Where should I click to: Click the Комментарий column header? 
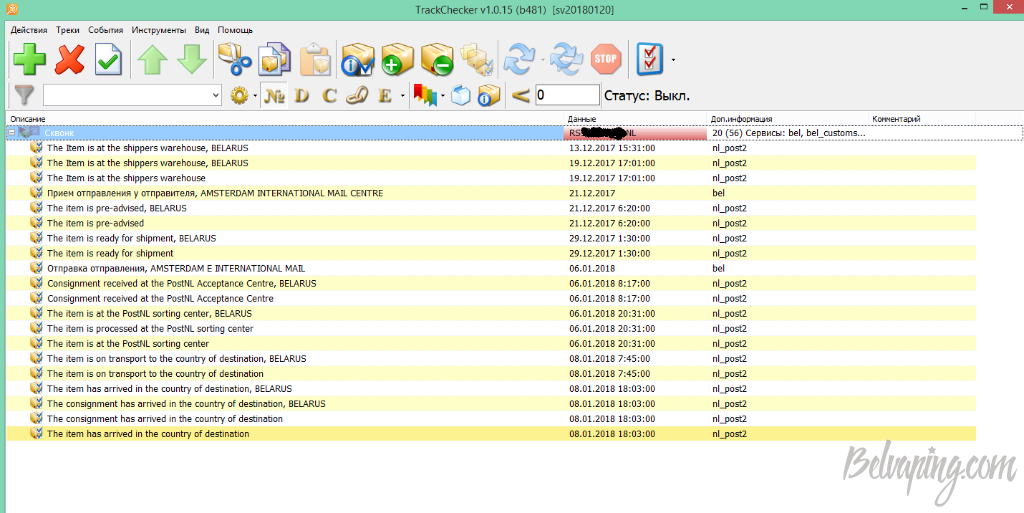[922, 119]
